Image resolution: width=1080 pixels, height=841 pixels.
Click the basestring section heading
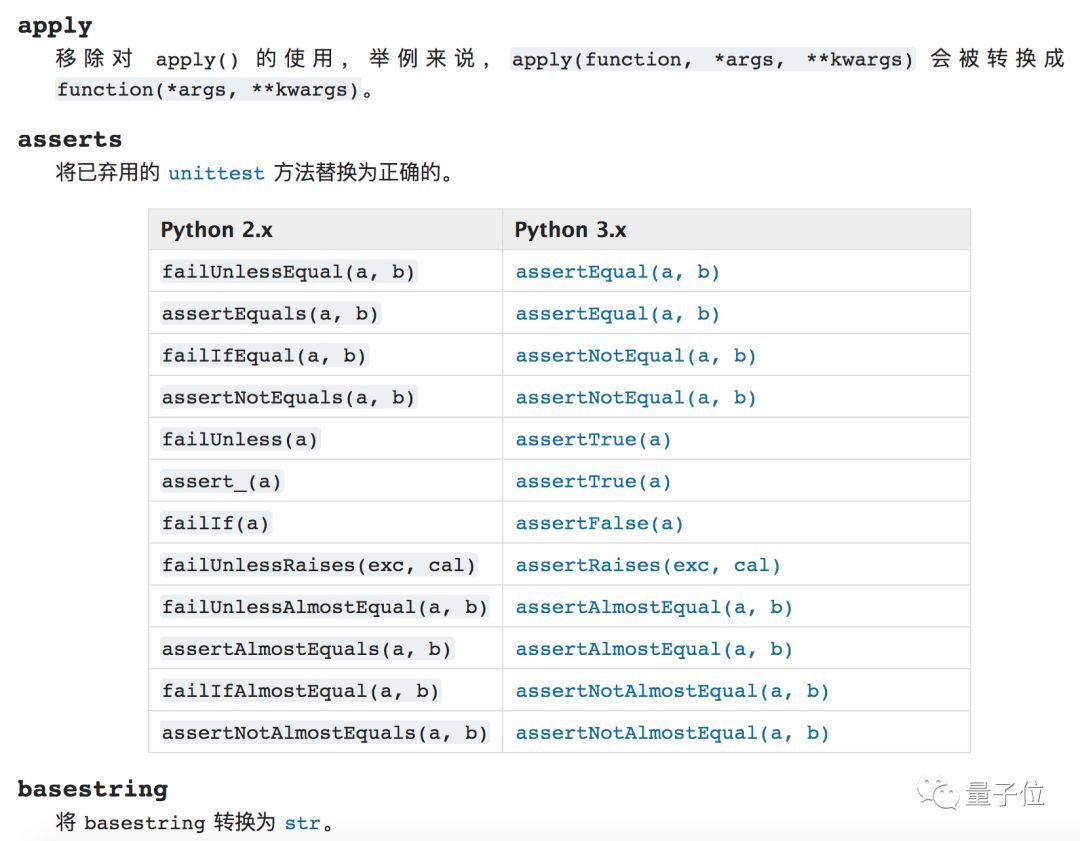click(92, 789)
